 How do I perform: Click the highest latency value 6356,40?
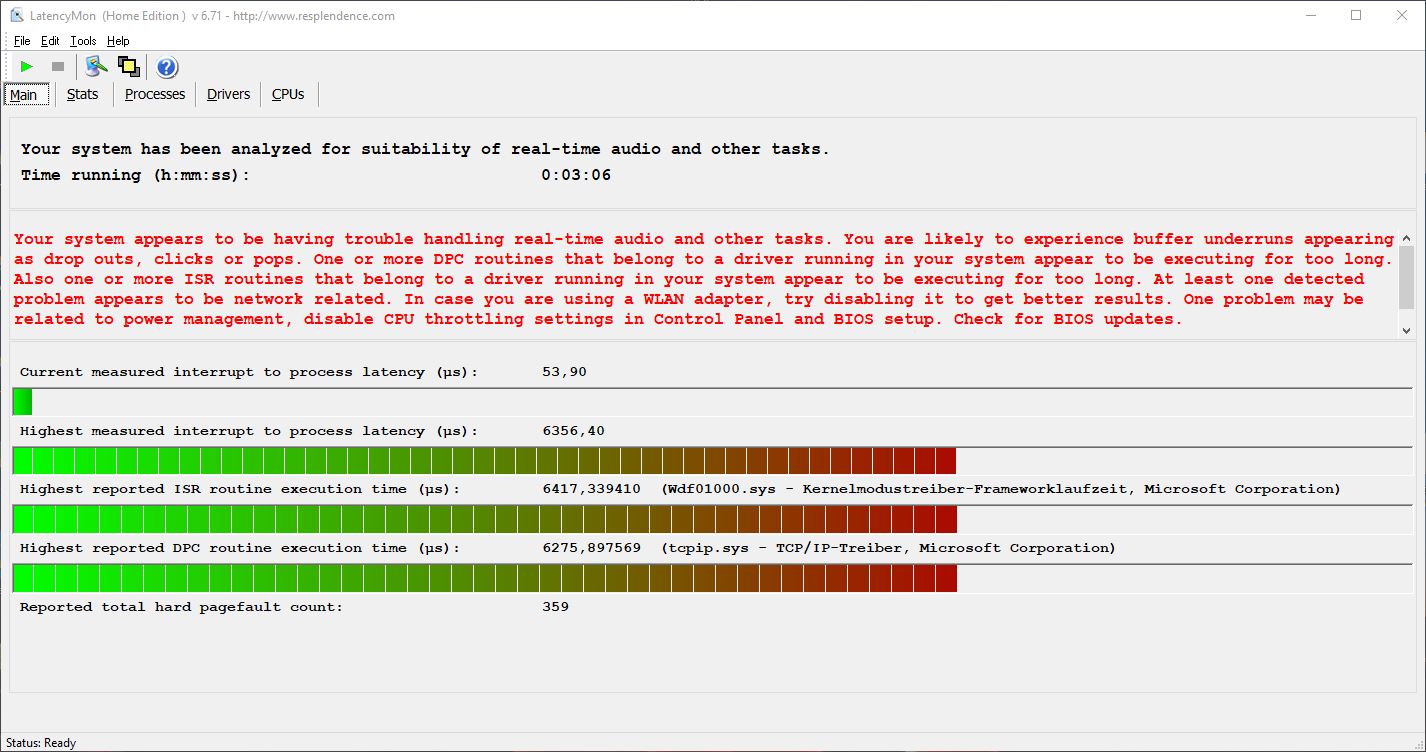tap(573, 431)
